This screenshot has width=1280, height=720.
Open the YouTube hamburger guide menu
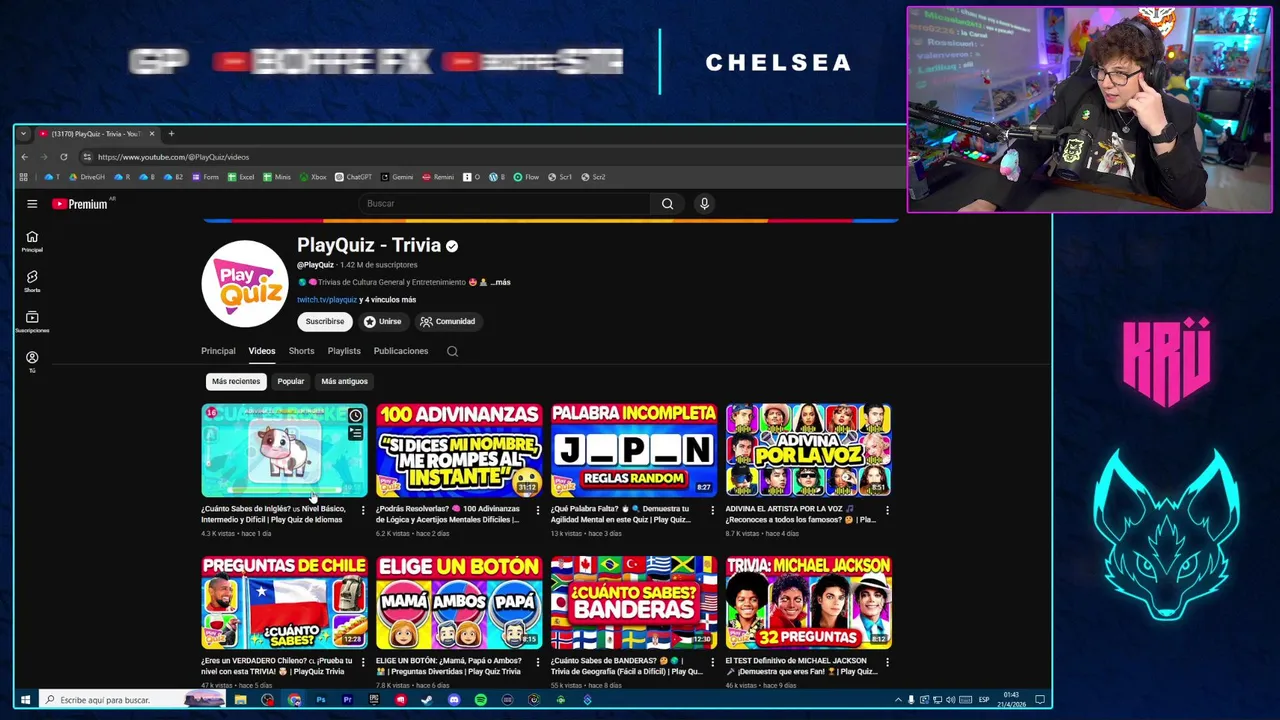(x=32, y=204)
